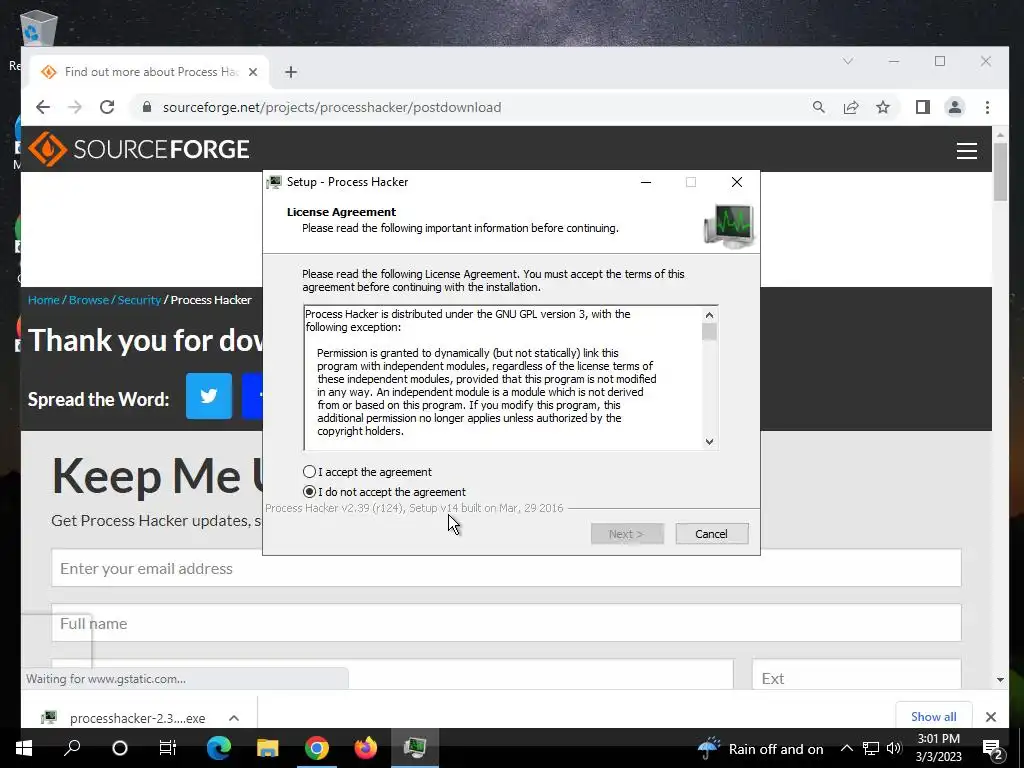Open Cortana circle icon
The height and width of the screenshot is (768, 1024).
point(120,748)
